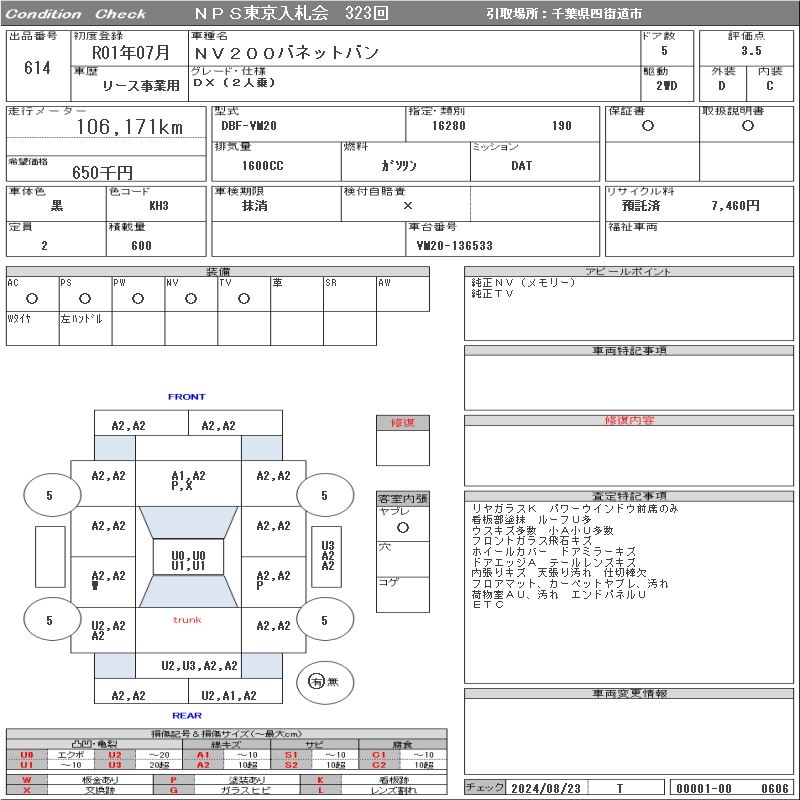Click inspection expiry '抹消'
This screenshot has width=800, height=800.
tap(255, 206)
